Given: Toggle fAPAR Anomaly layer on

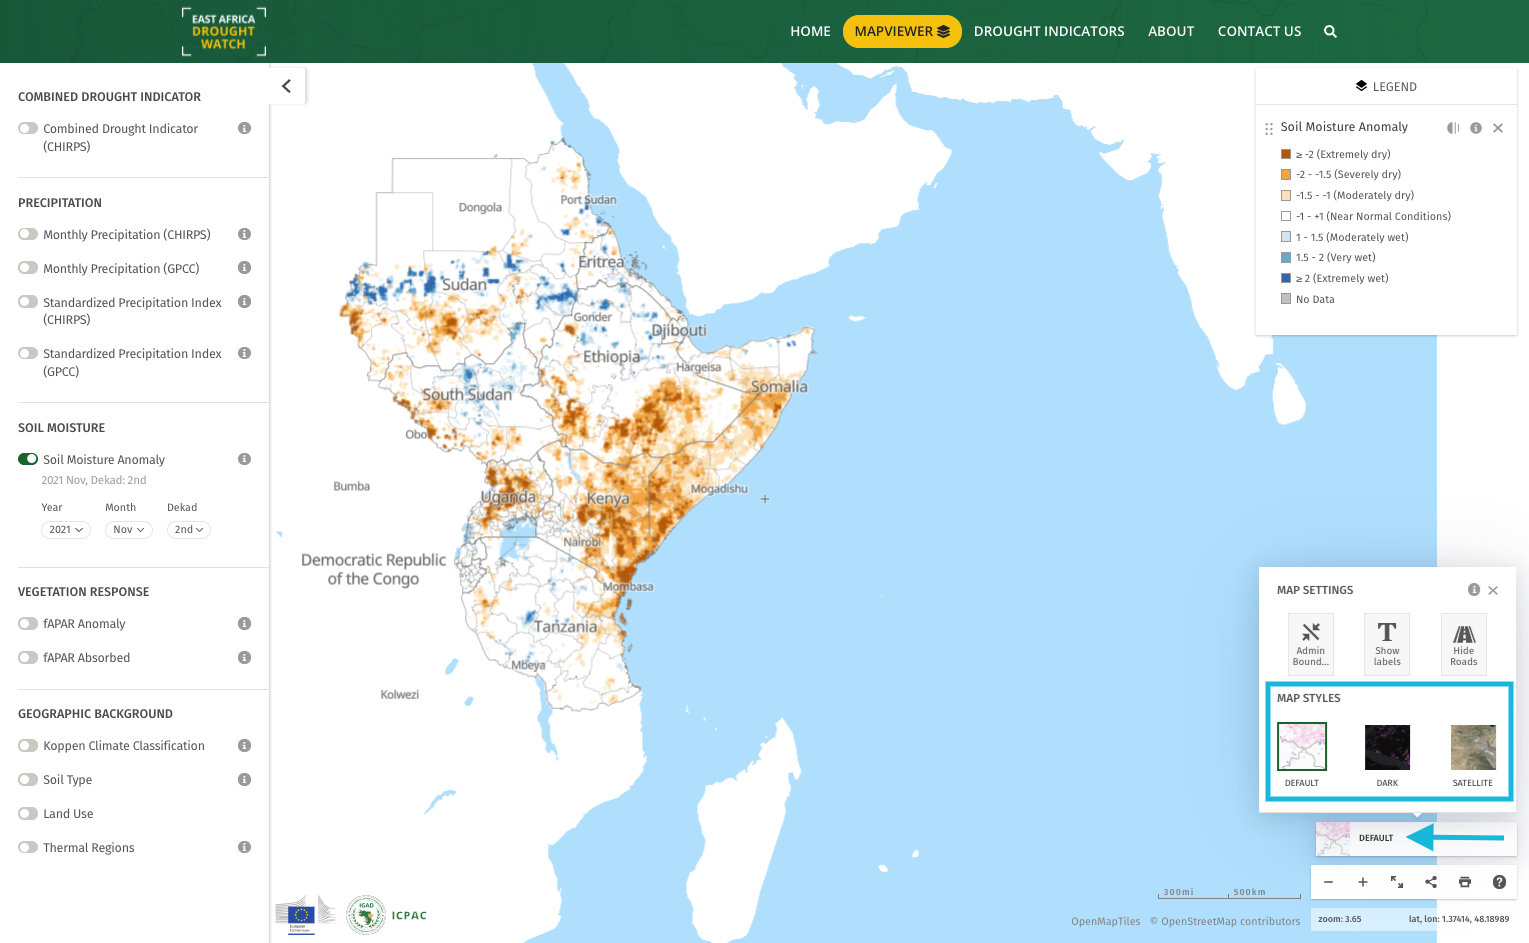Looking at the screenshot, I should pyautogui.click(x=28, y=623).
